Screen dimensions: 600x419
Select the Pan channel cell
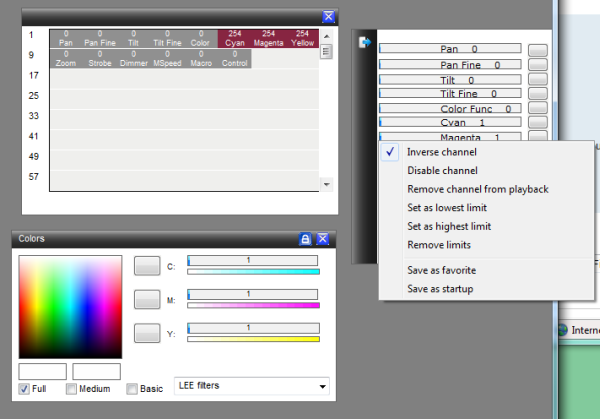66,39
